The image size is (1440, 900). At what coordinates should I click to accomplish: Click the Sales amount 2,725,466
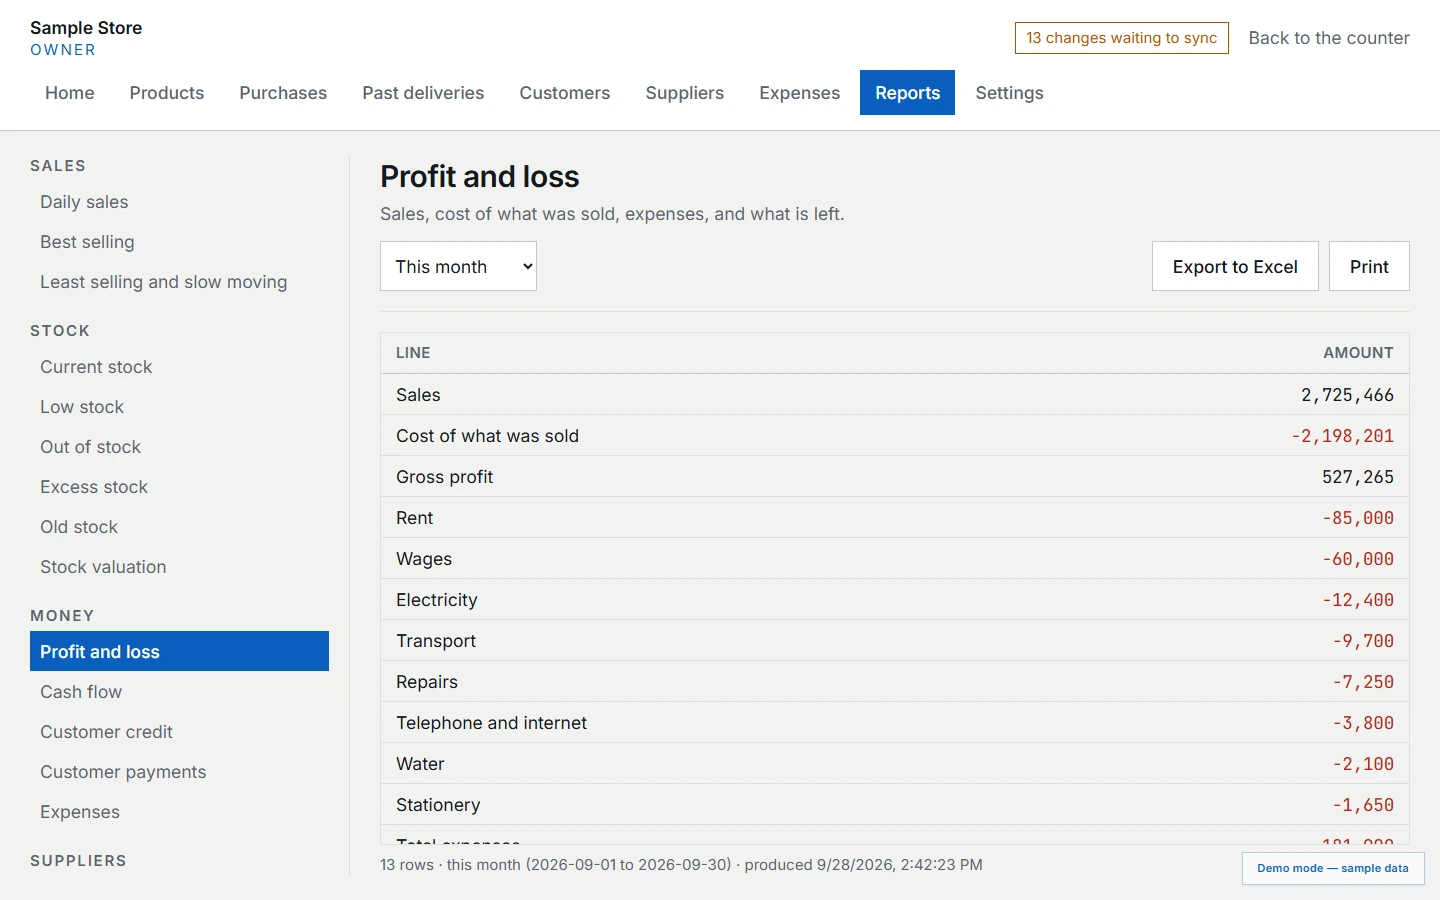1347,395
